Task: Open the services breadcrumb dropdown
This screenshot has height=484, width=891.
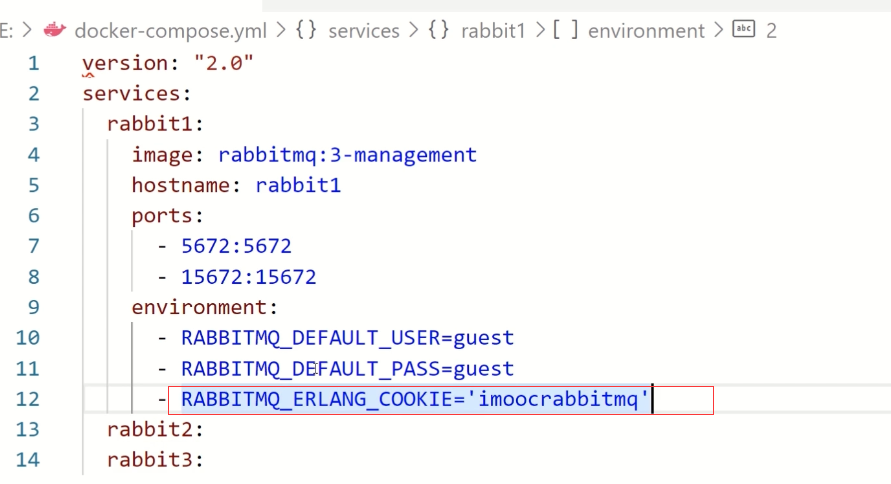Action: 364,30
